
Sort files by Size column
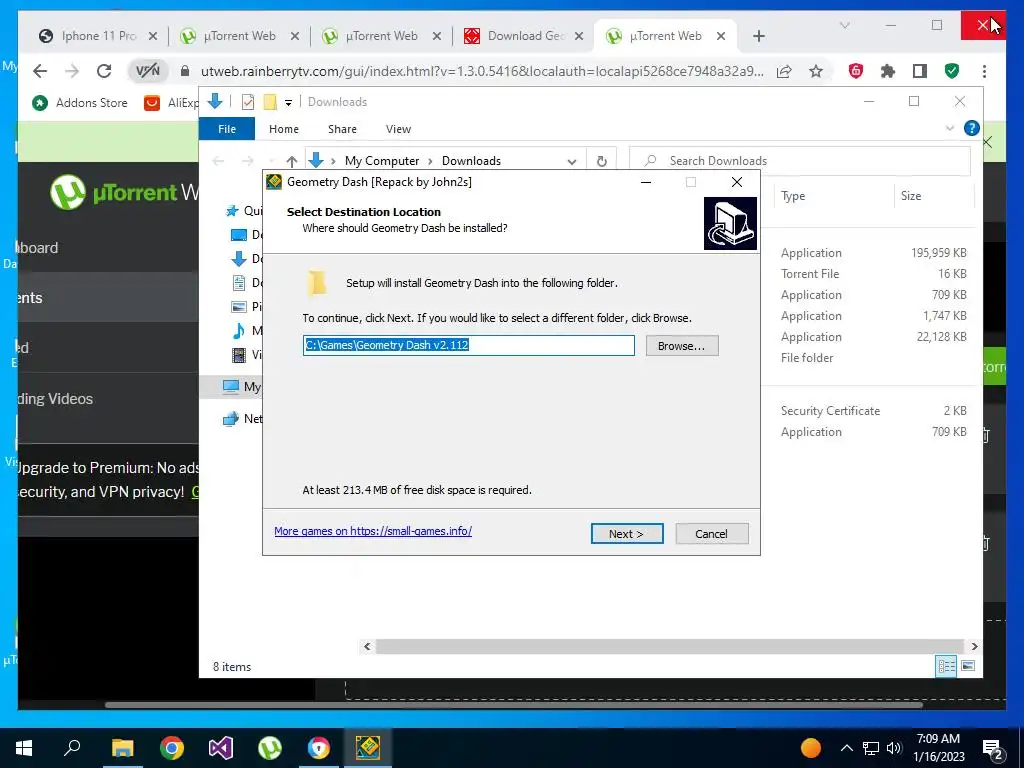pyautogui.click(x=910, y=196)
